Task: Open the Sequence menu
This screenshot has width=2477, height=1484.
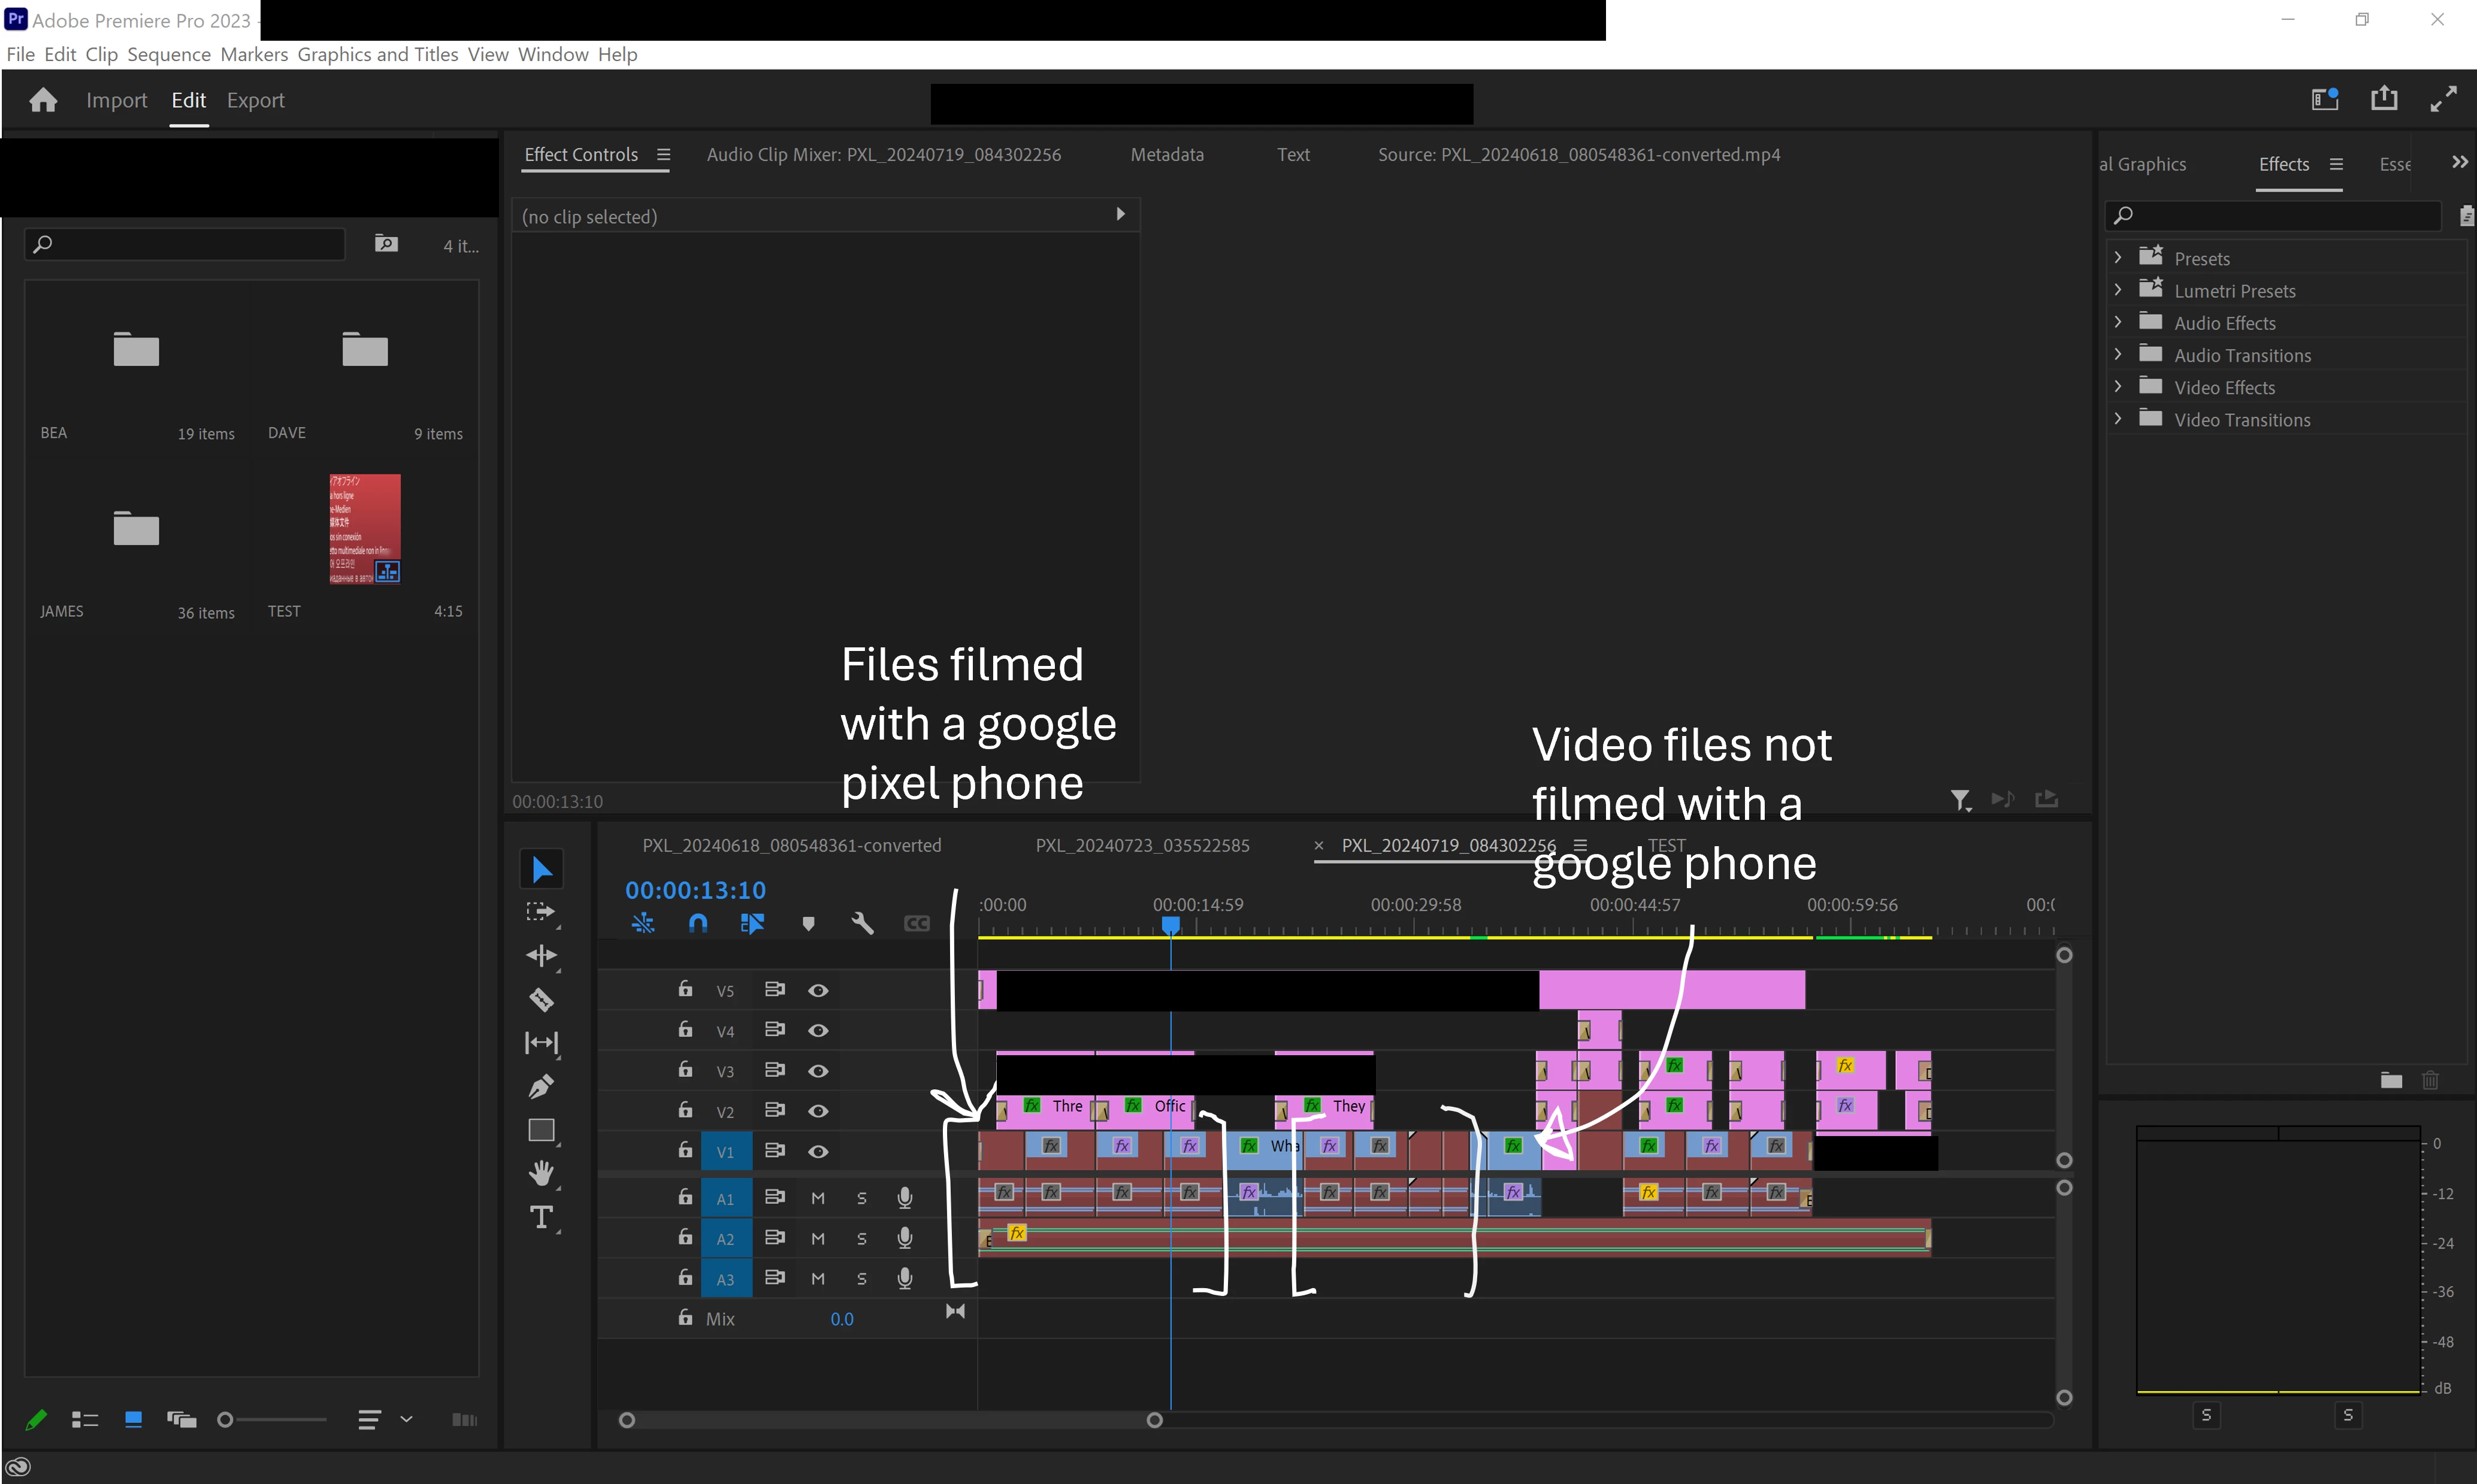Action: tap(168, 54)
